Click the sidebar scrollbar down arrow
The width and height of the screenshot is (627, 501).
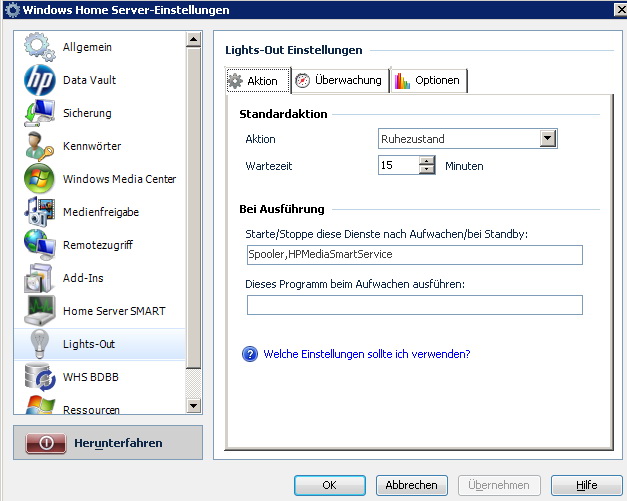tap(194, 406)
